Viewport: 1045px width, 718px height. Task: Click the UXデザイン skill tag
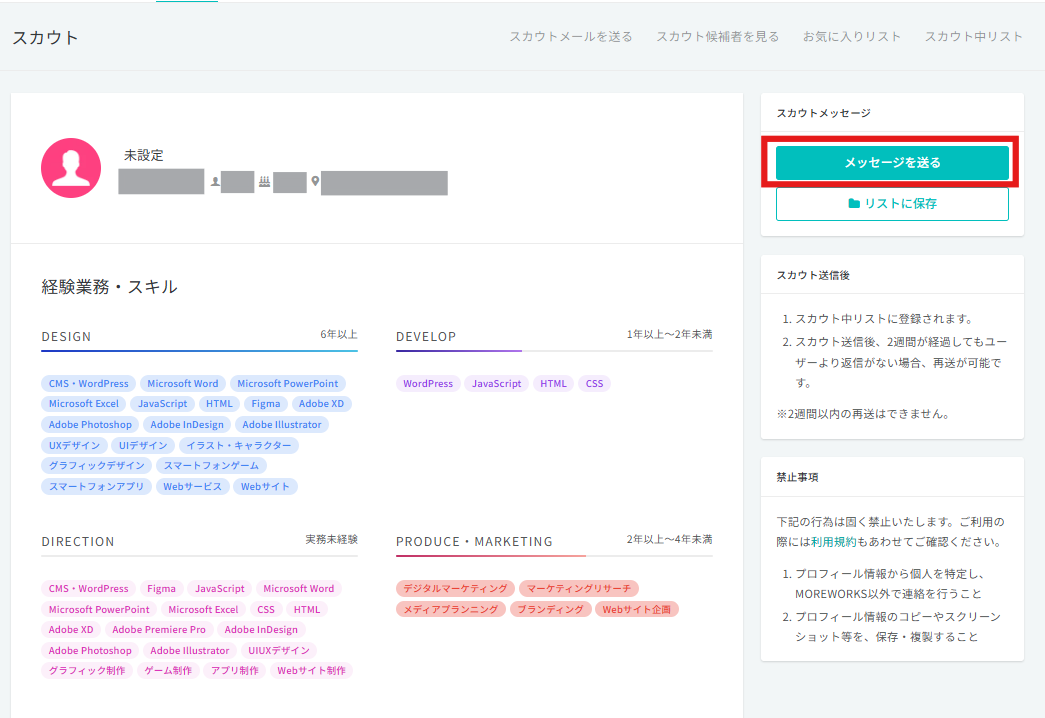coord(74,445)
